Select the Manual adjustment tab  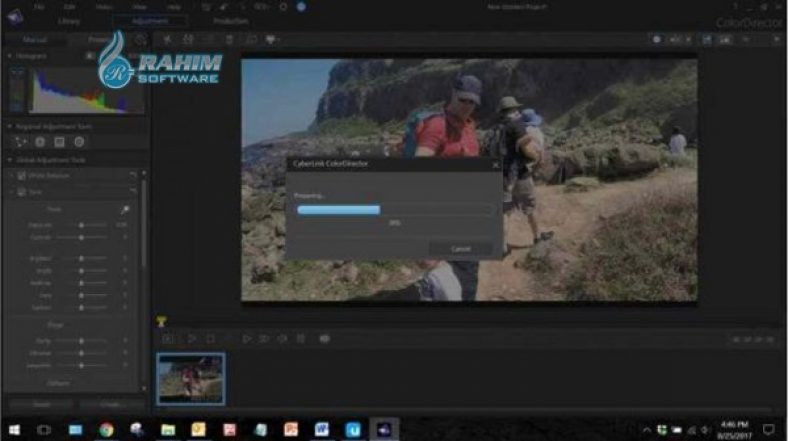(35, 39)
